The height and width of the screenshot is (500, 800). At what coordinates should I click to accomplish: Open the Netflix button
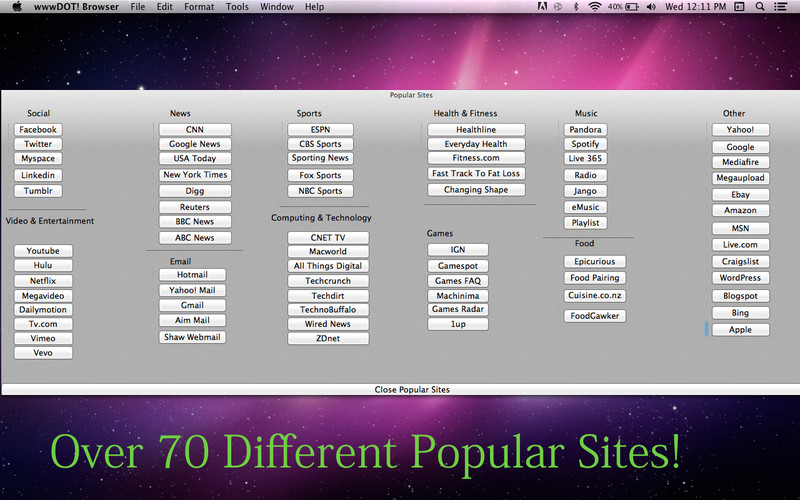pos(43,281)
